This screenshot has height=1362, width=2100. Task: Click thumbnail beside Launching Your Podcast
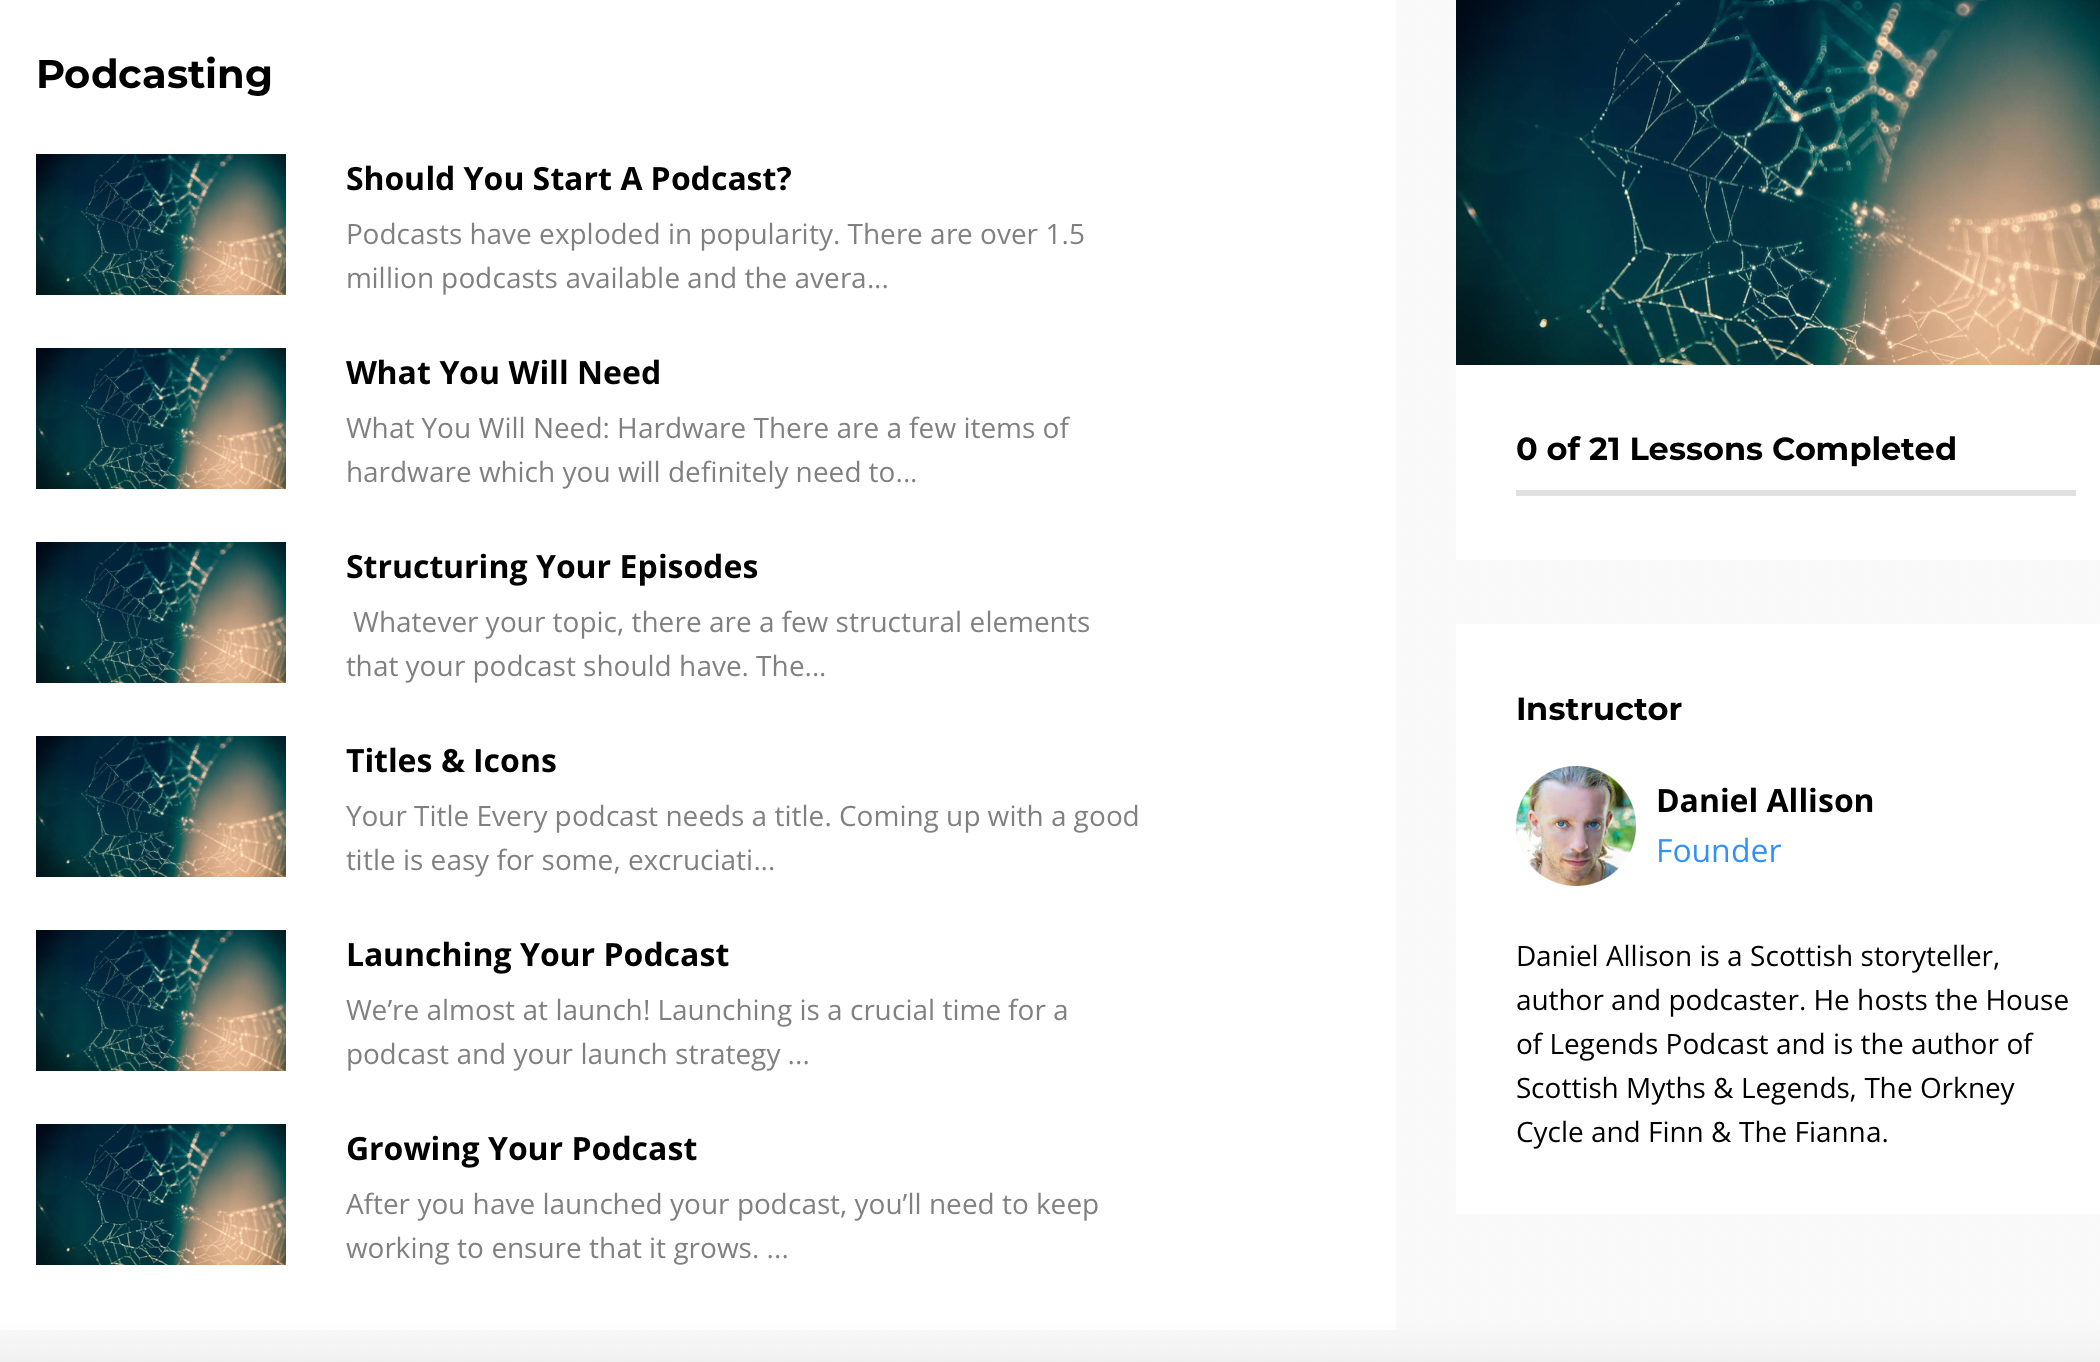(161, 1000)
